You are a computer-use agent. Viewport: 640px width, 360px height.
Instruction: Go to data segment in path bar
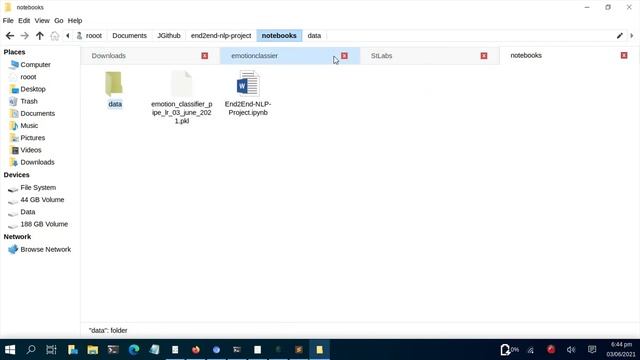pos(314,36)
